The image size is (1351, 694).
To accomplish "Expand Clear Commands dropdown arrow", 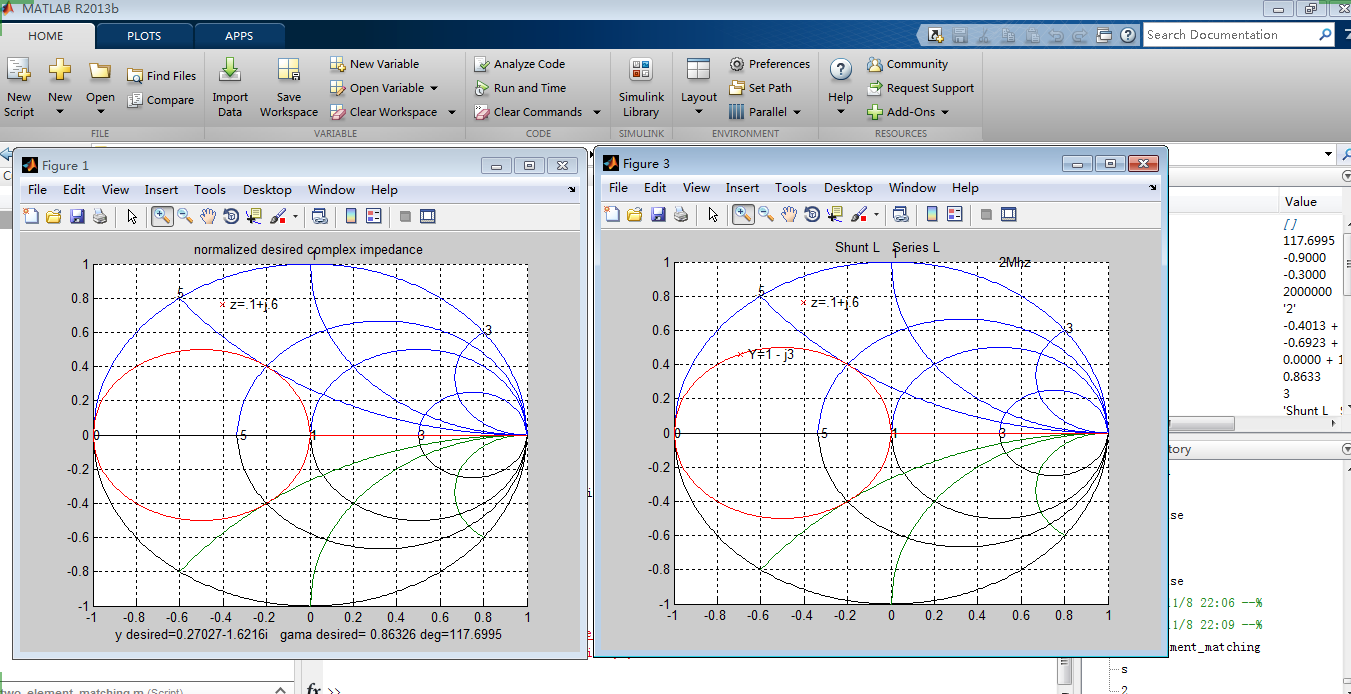I will (x=597, y=112).
